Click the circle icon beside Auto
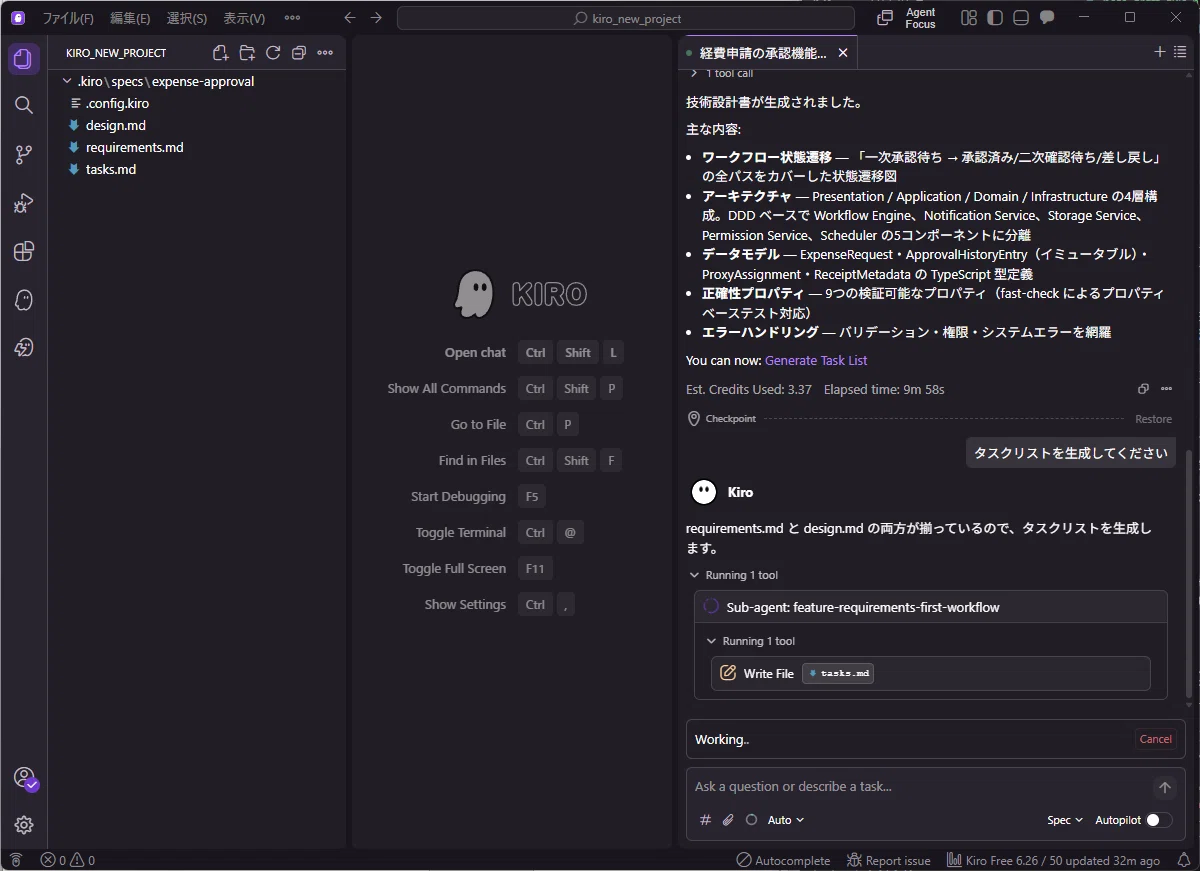 [x=752, y=820]
